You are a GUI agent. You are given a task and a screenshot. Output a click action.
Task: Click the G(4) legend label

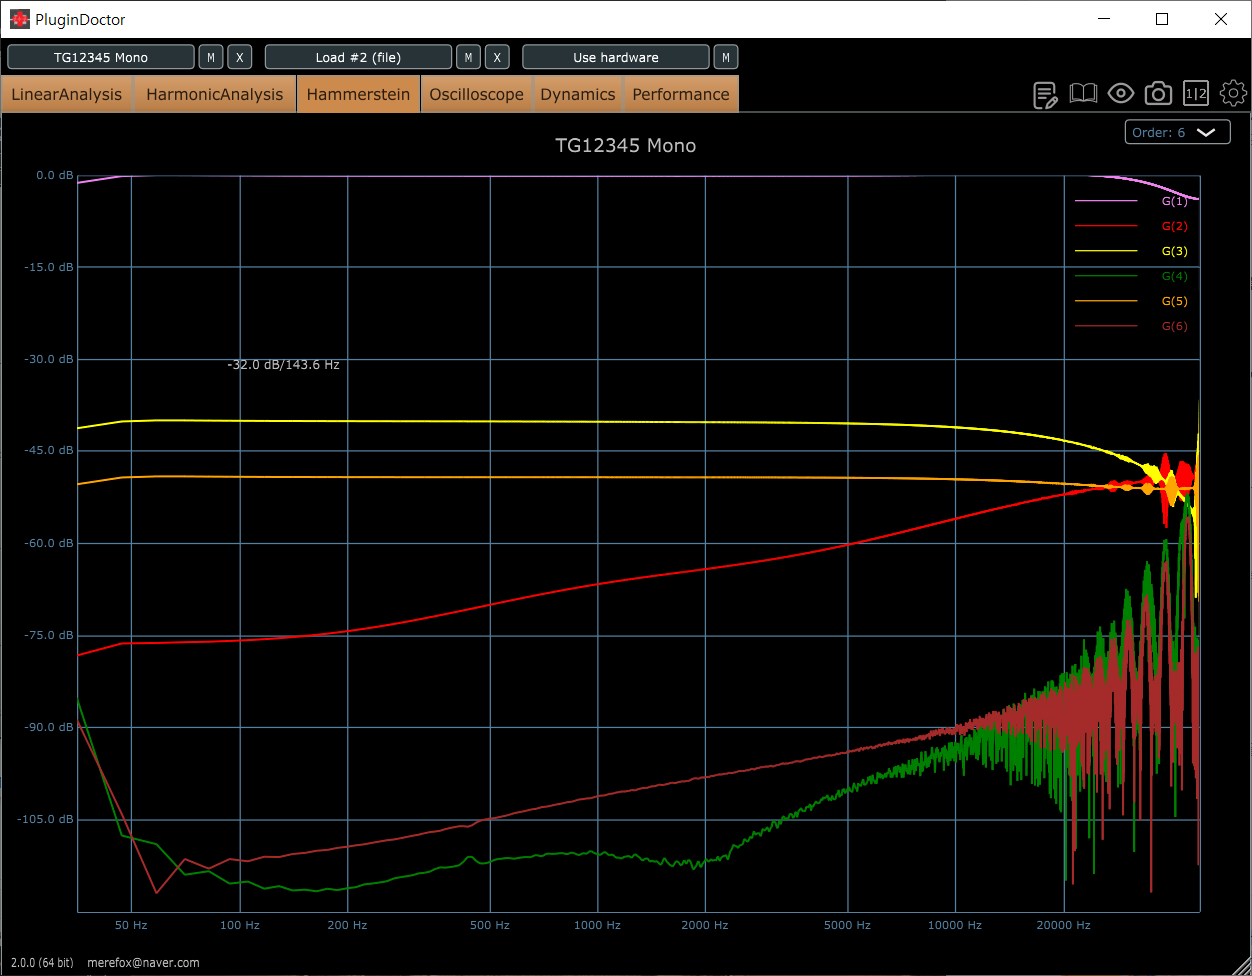(1174, 276)
